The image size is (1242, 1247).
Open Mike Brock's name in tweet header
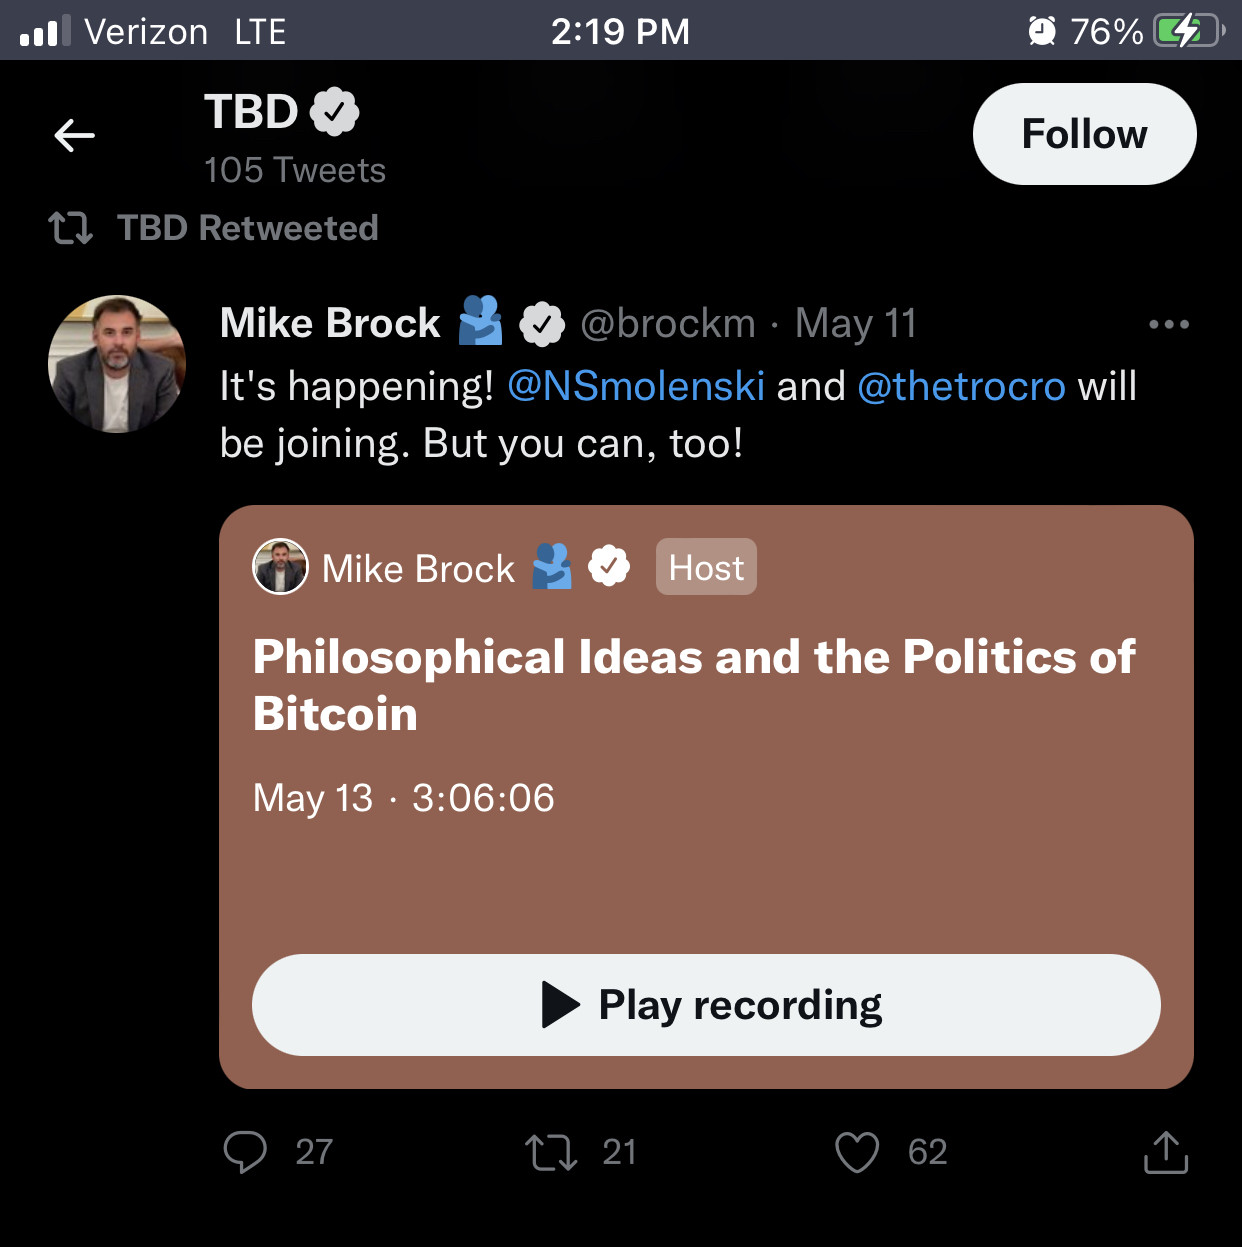(330, 323)
